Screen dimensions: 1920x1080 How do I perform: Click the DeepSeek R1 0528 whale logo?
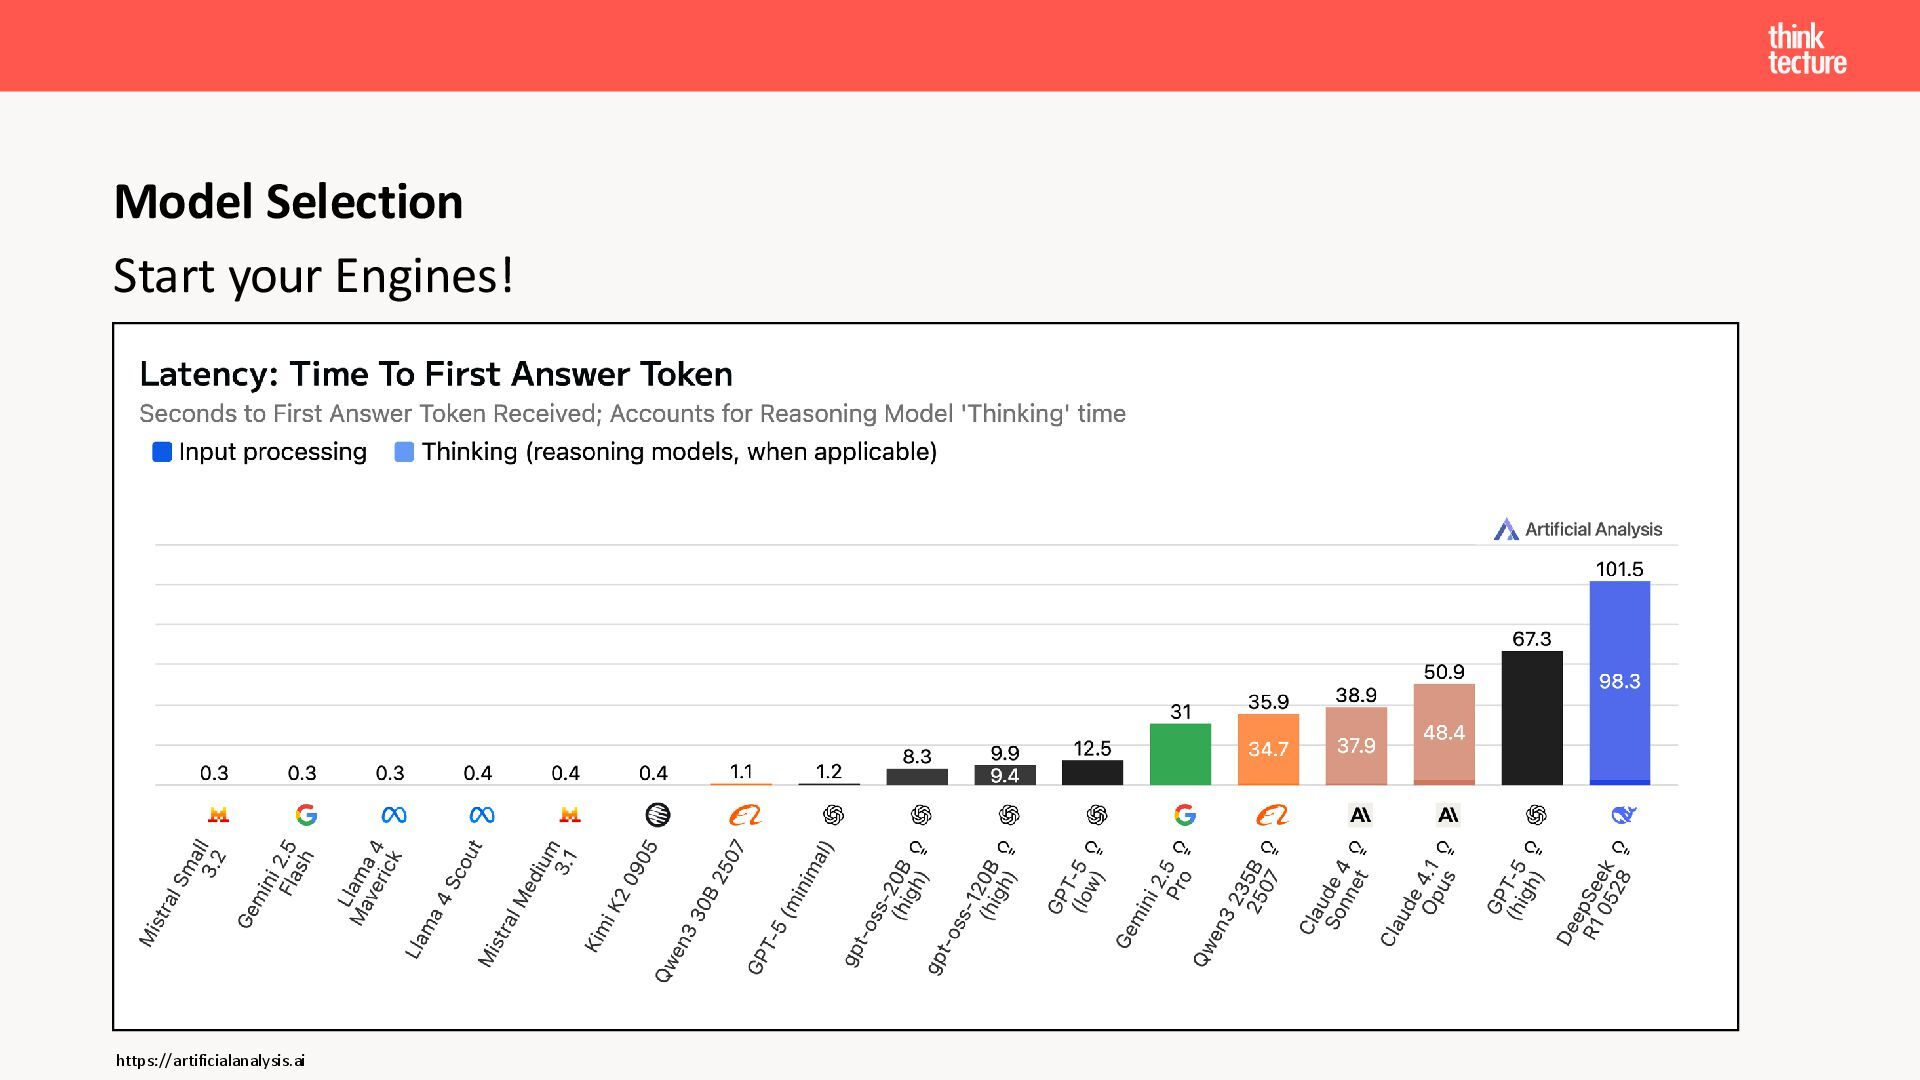click(x=1622, y=815)
